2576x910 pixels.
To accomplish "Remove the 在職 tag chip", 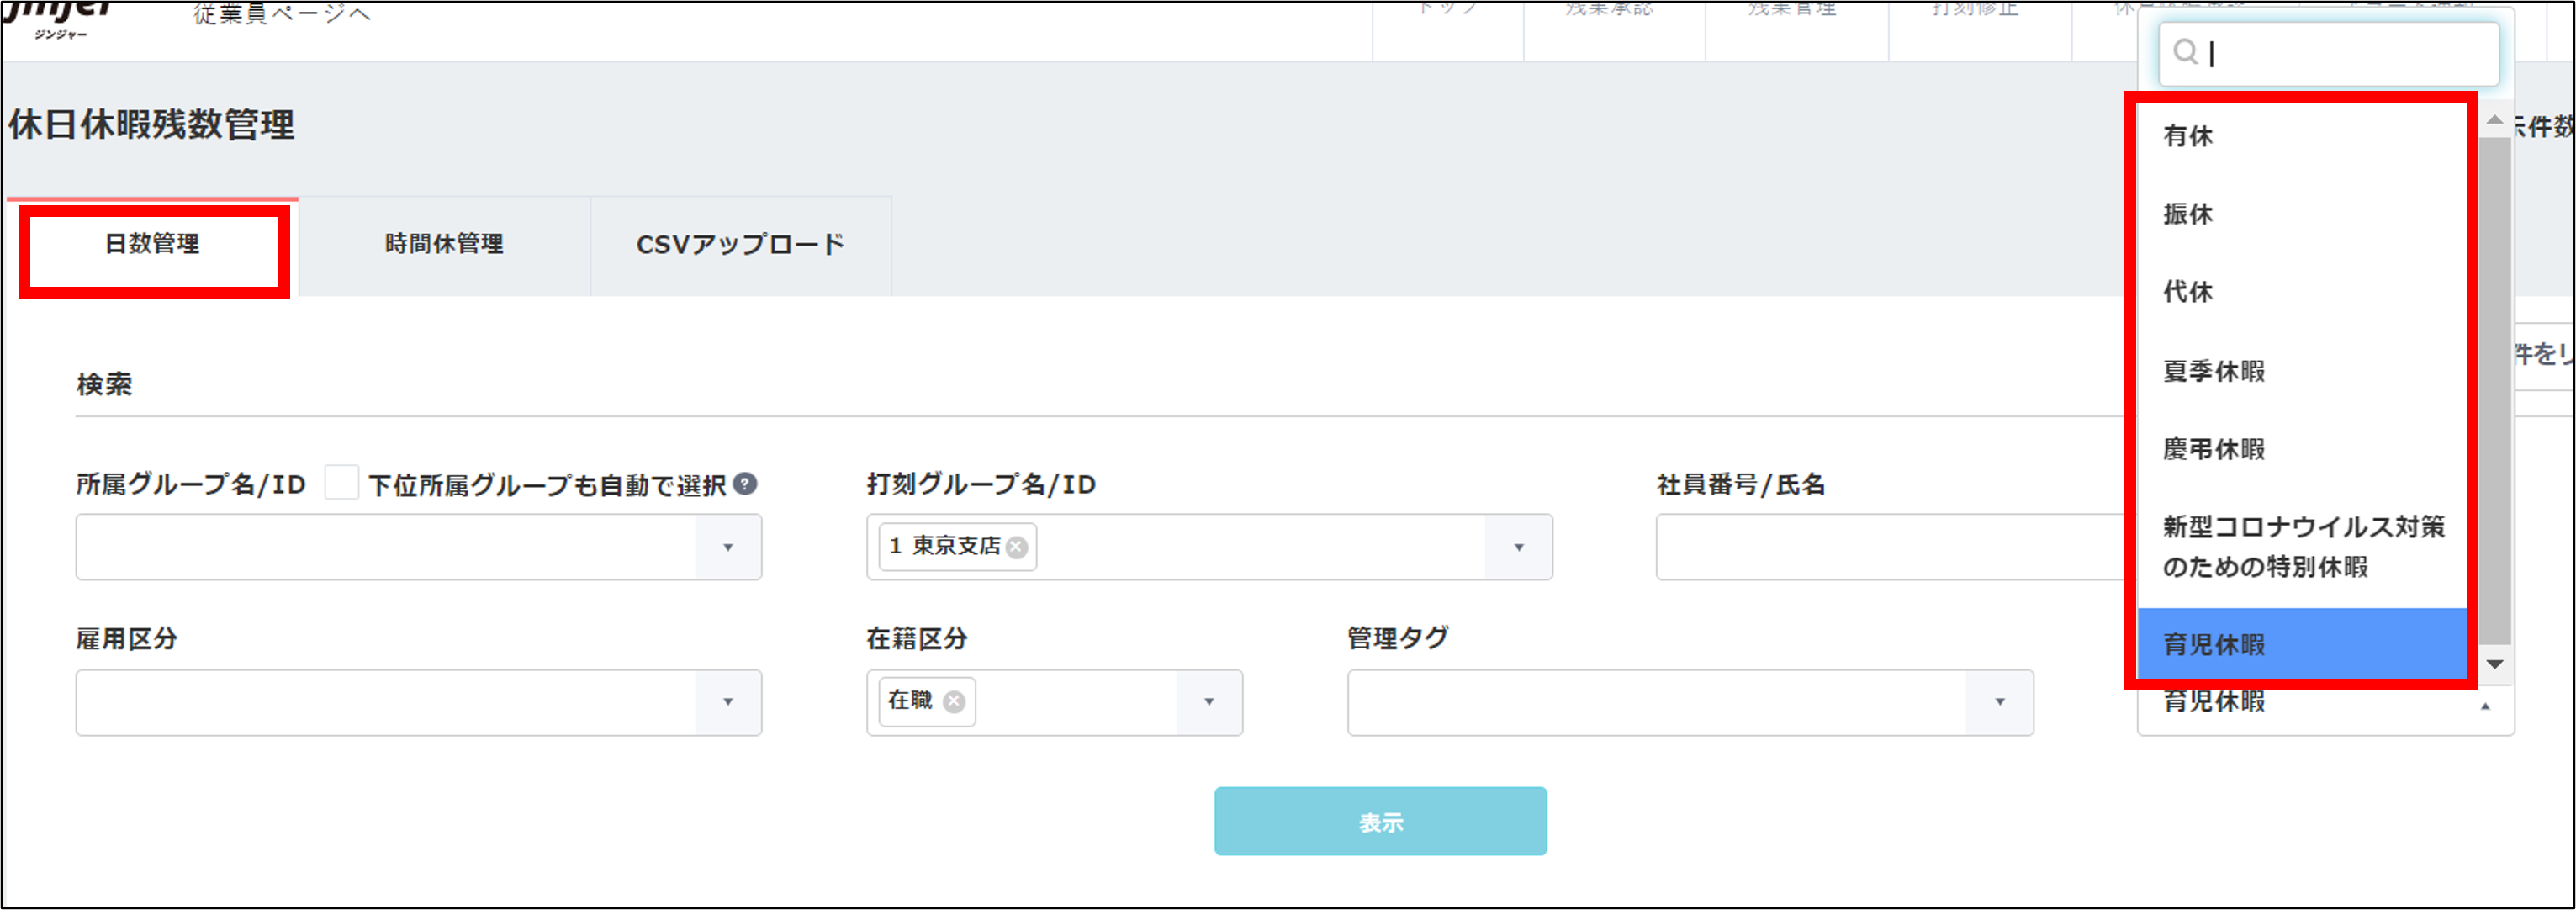I will [954, 702].
